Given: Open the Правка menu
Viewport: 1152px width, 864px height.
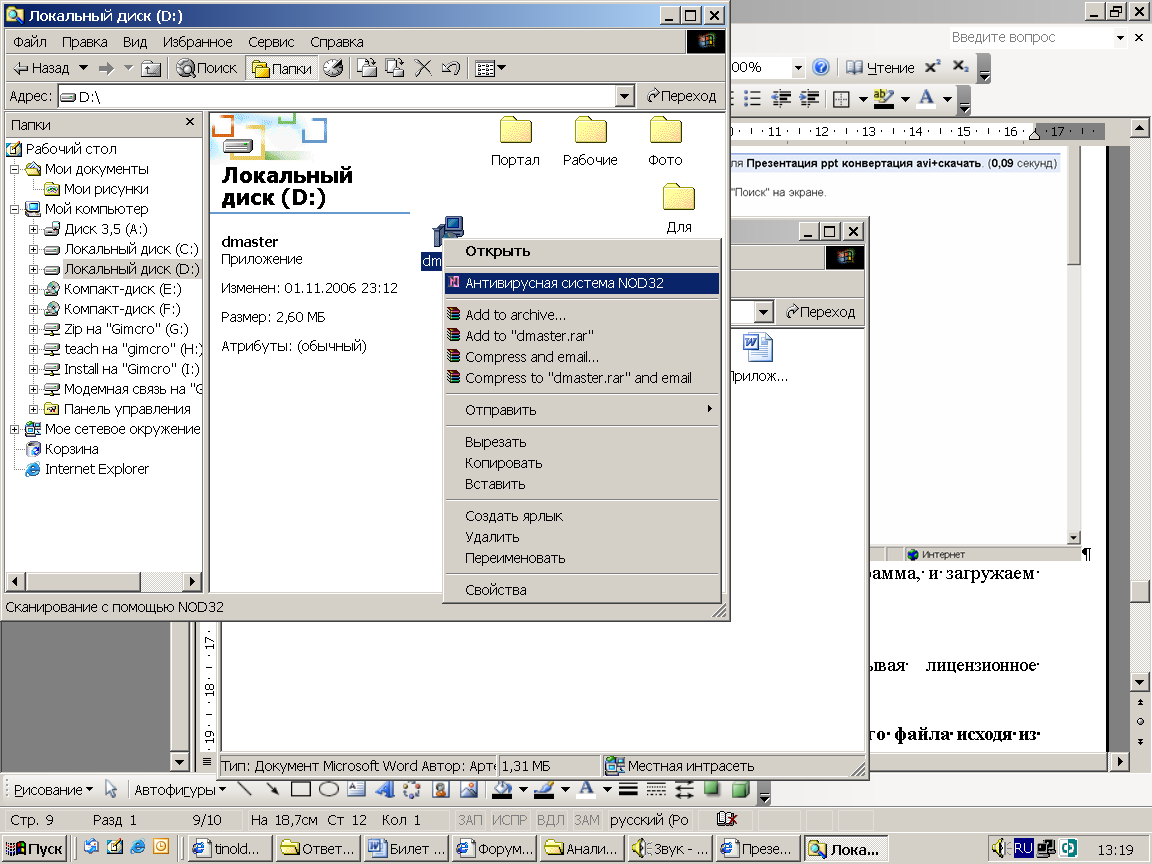Looking at the screenshot, I should [x=84, y=42].
